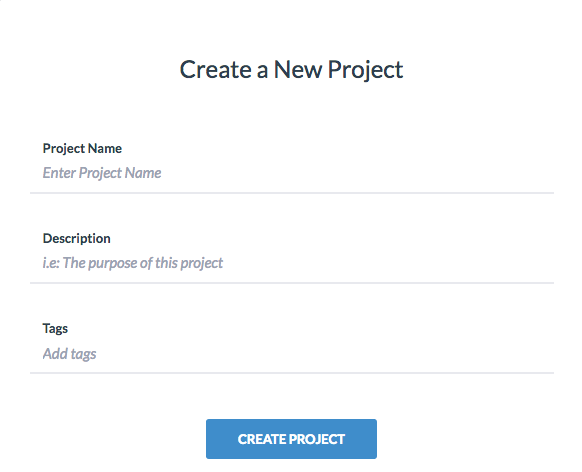Click the 'Add tags' placeholder text

click(x=69, y=354)
